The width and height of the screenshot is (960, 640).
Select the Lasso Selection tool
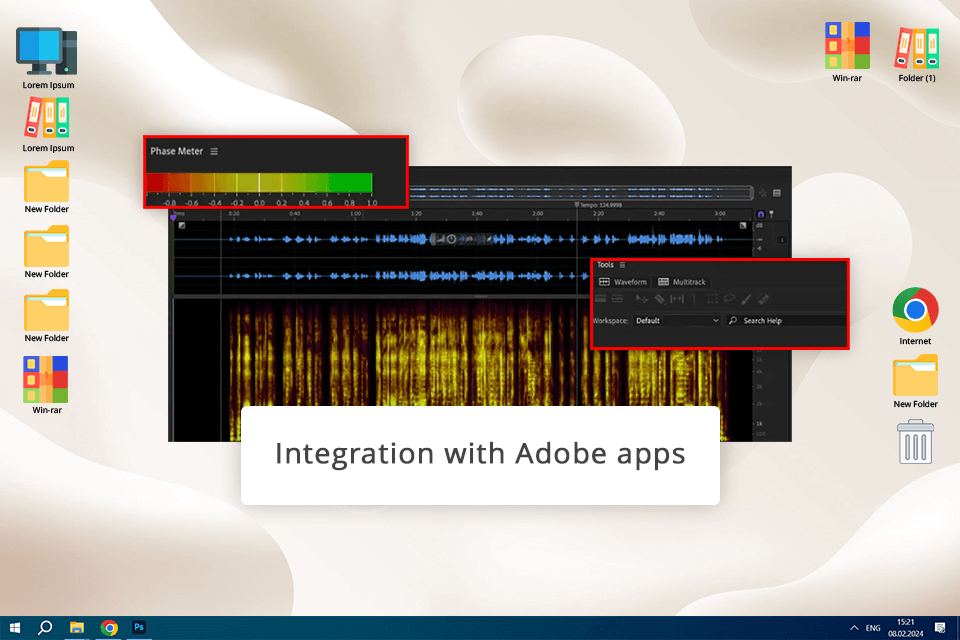[x=729, y=299]
